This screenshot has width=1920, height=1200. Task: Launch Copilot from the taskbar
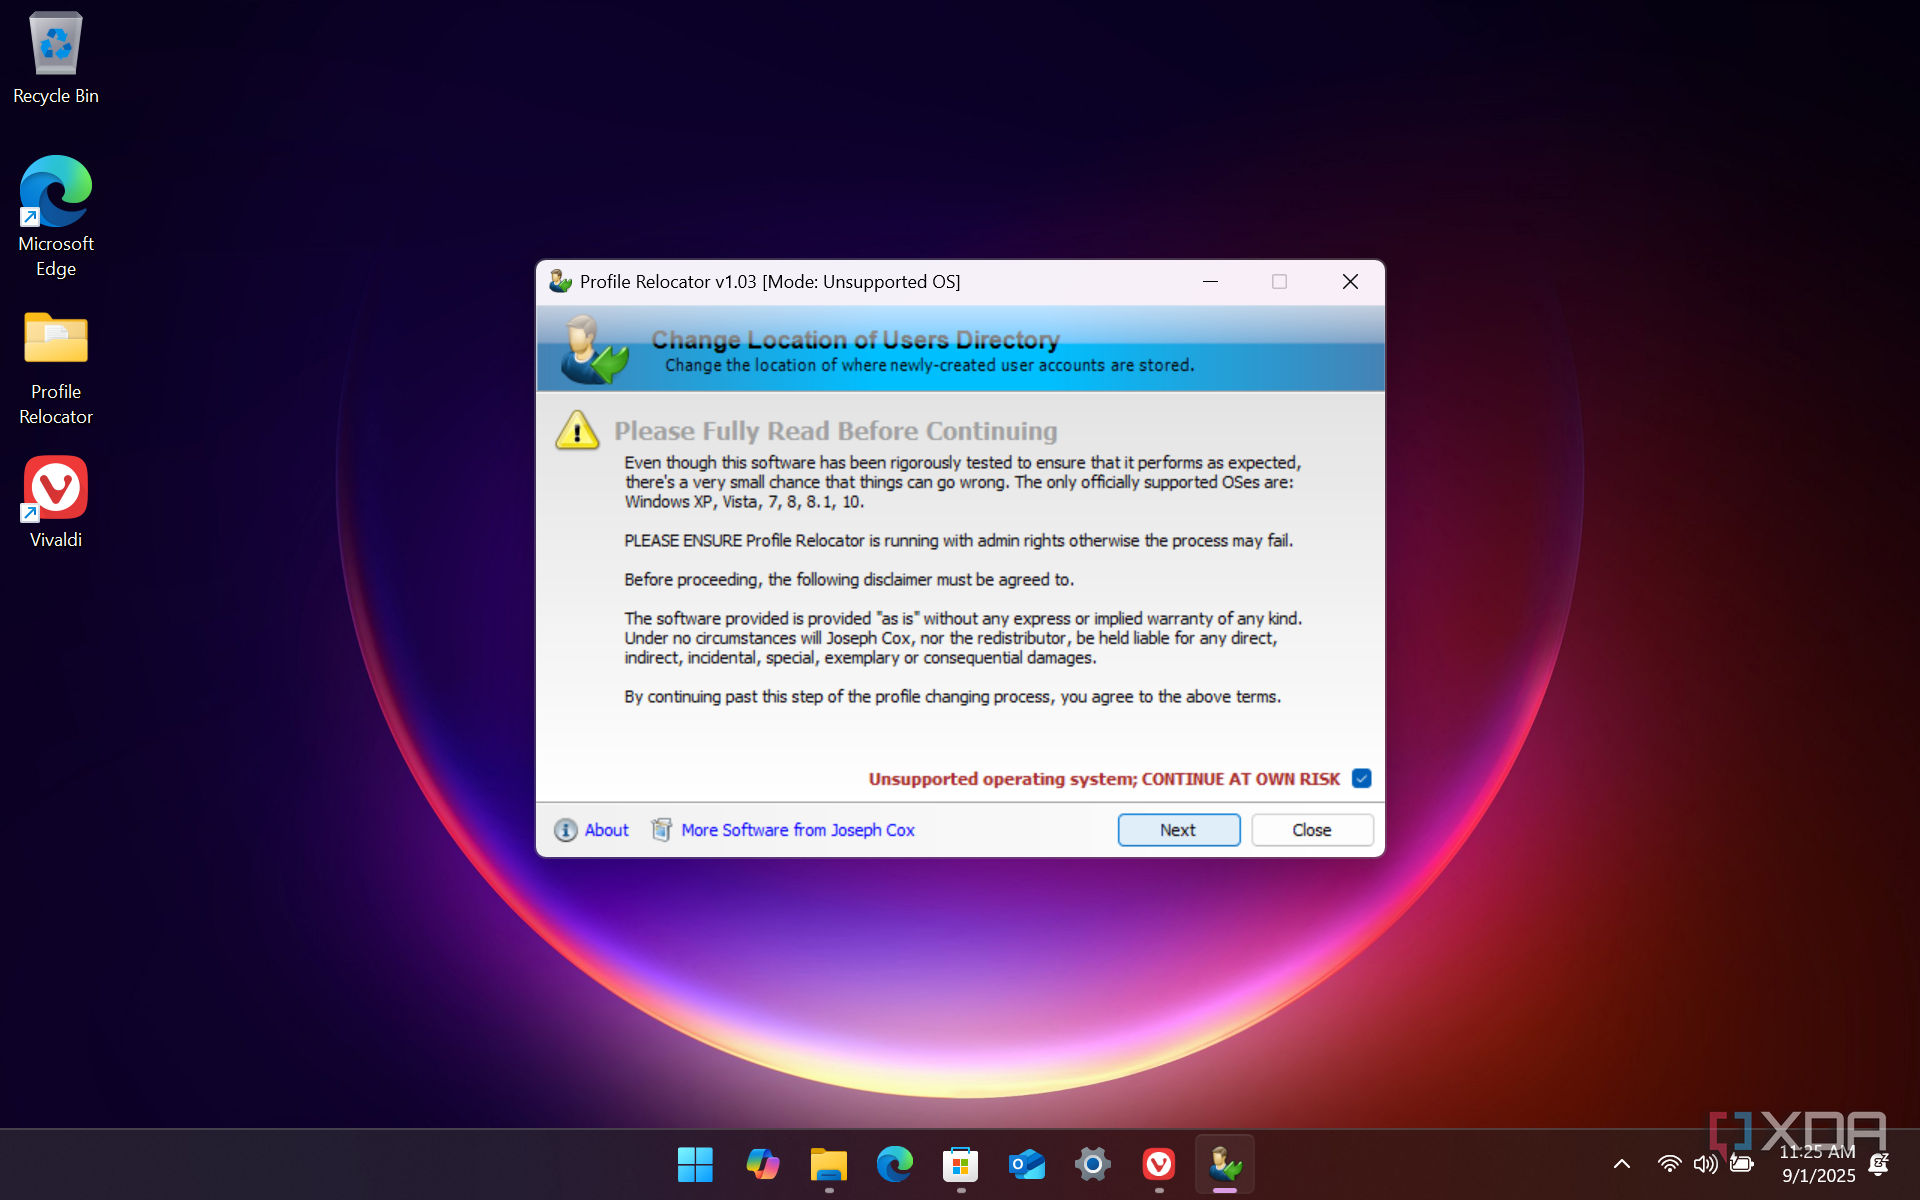point(762,1164)
